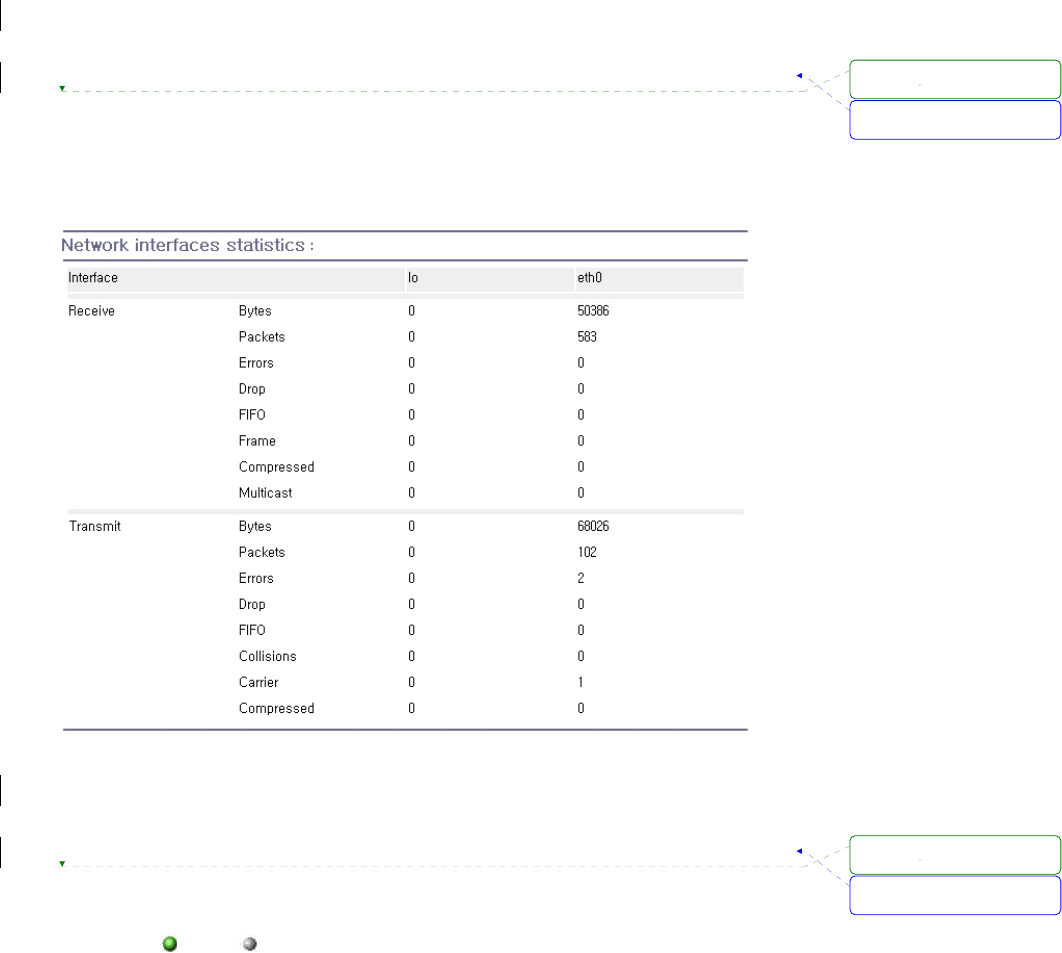
Task: Click the Frame row label
Action: 257,441
